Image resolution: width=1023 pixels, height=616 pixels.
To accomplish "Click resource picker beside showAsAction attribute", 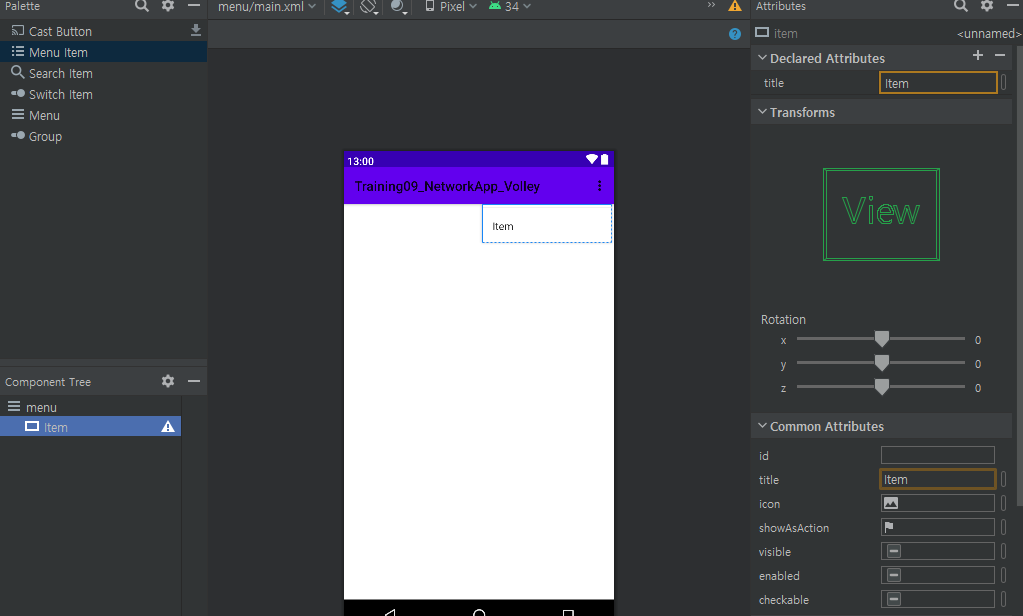I will coord(1003,527).
